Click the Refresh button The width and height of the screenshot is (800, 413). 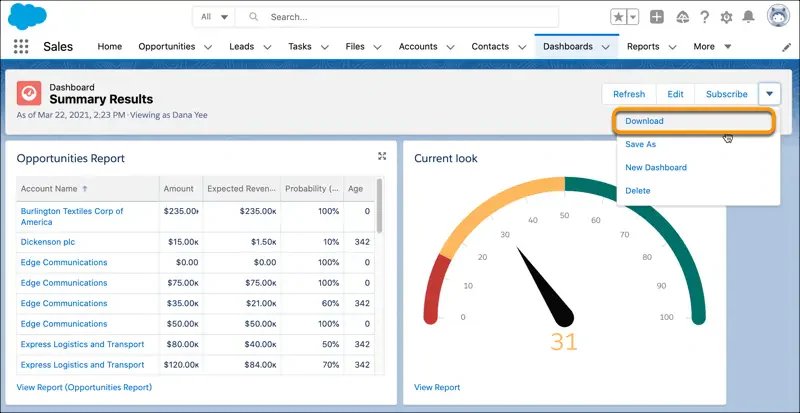(629, 94)
